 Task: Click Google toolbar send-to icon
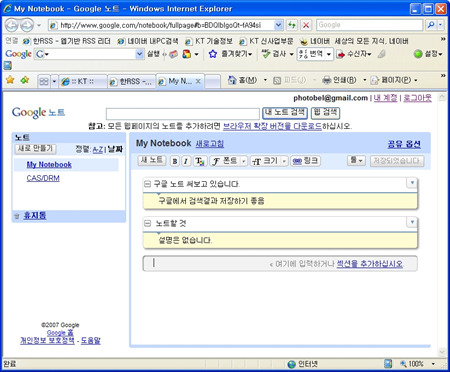click(x=340, y=54)
